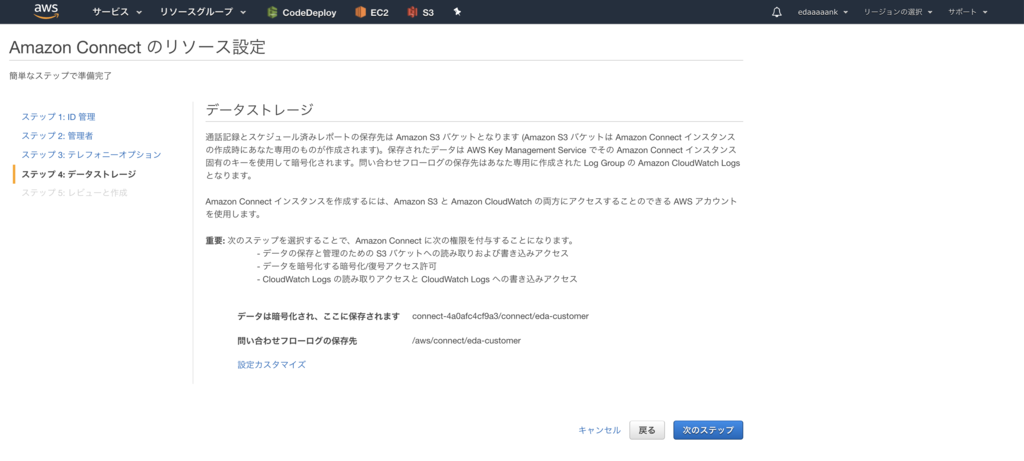1024x461 pixels.
Task: Click the S3 path connect-4a0afc4cf9a3/connect/eda-customer
Action: pyautogui.click(x=500, y=316)
